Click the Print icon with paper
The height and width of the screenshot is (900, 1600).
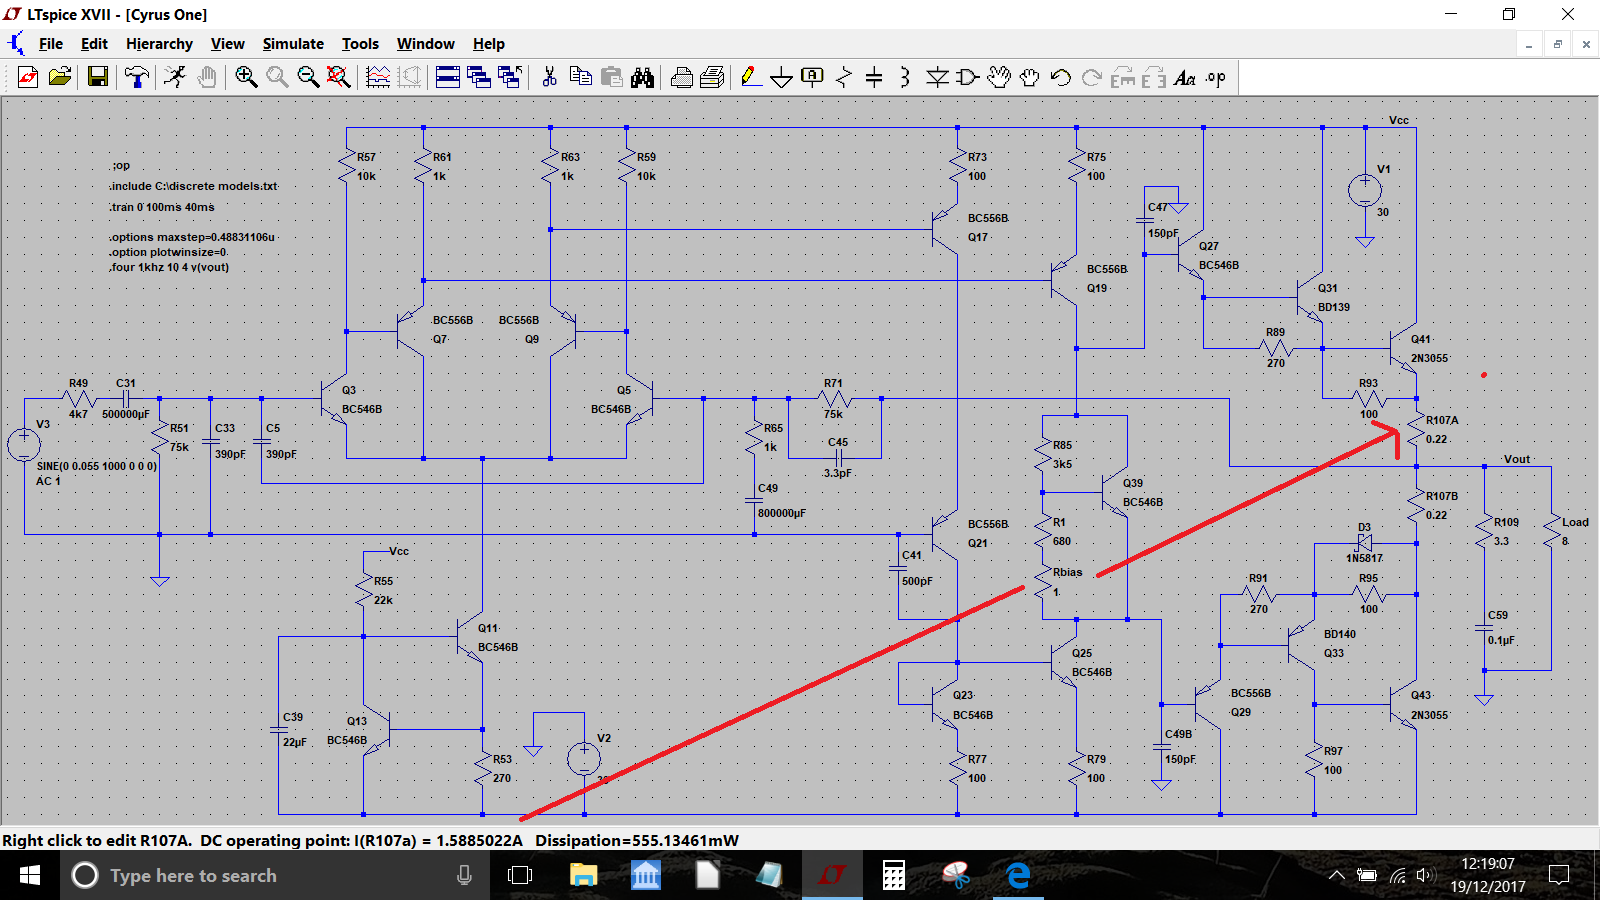point(712,77)
